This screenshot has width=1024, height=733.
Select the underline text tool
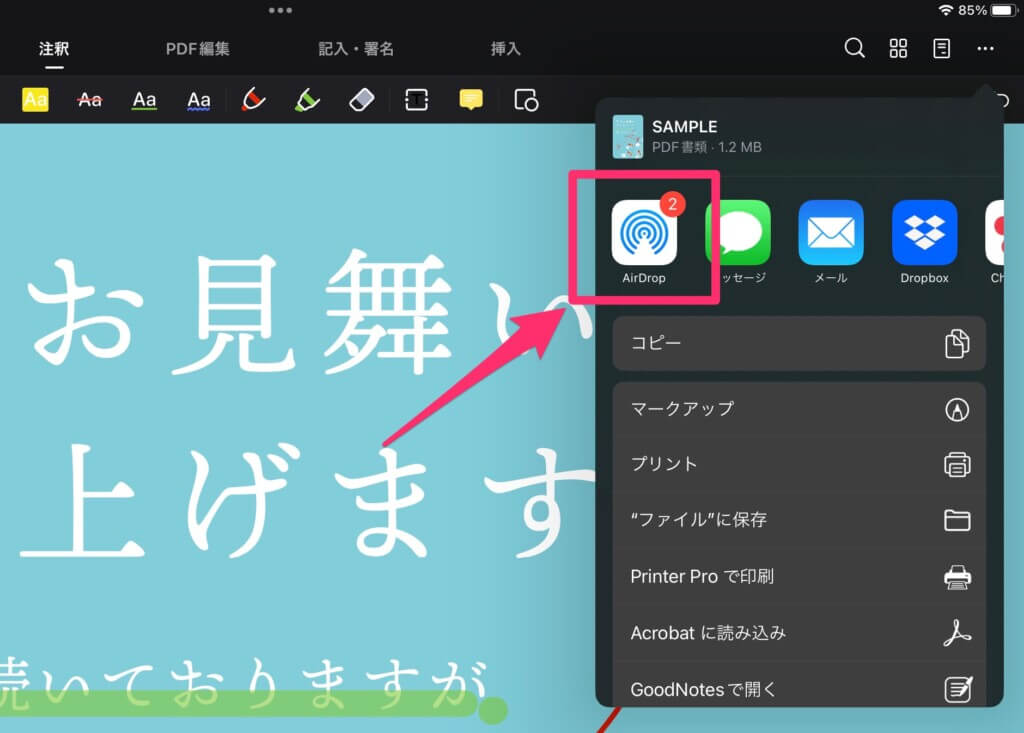145,99
